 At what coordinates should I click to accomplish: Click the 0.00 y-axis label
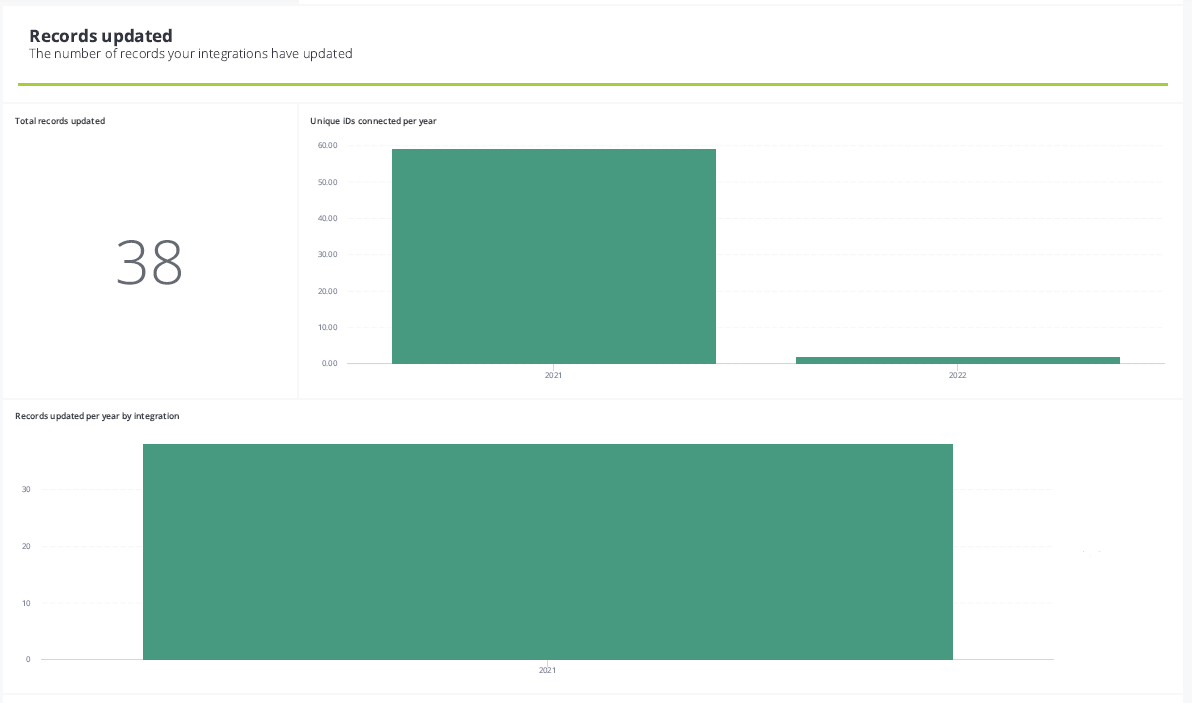(330, 363)
